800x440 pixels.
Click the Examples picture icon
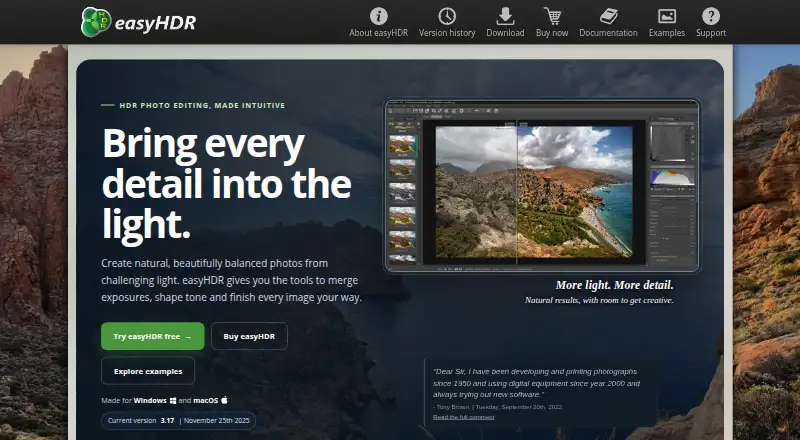667,16
